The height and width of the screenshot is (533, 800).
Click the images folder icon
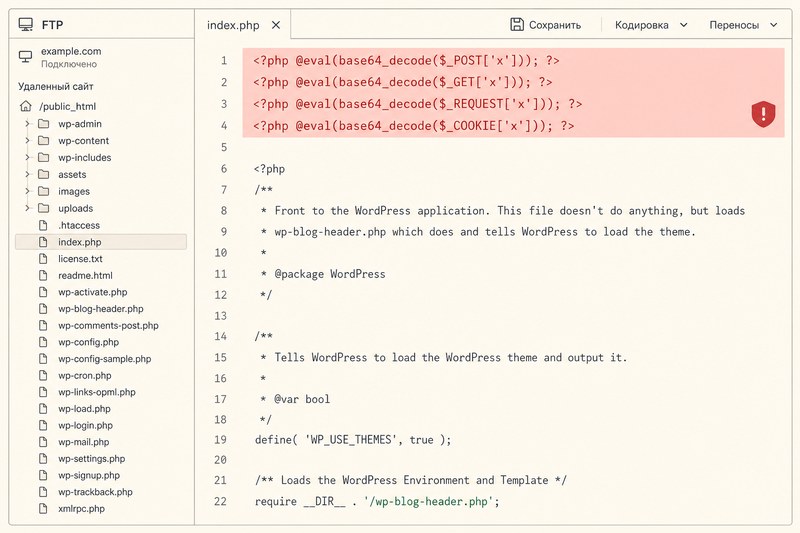coord(44,191)
